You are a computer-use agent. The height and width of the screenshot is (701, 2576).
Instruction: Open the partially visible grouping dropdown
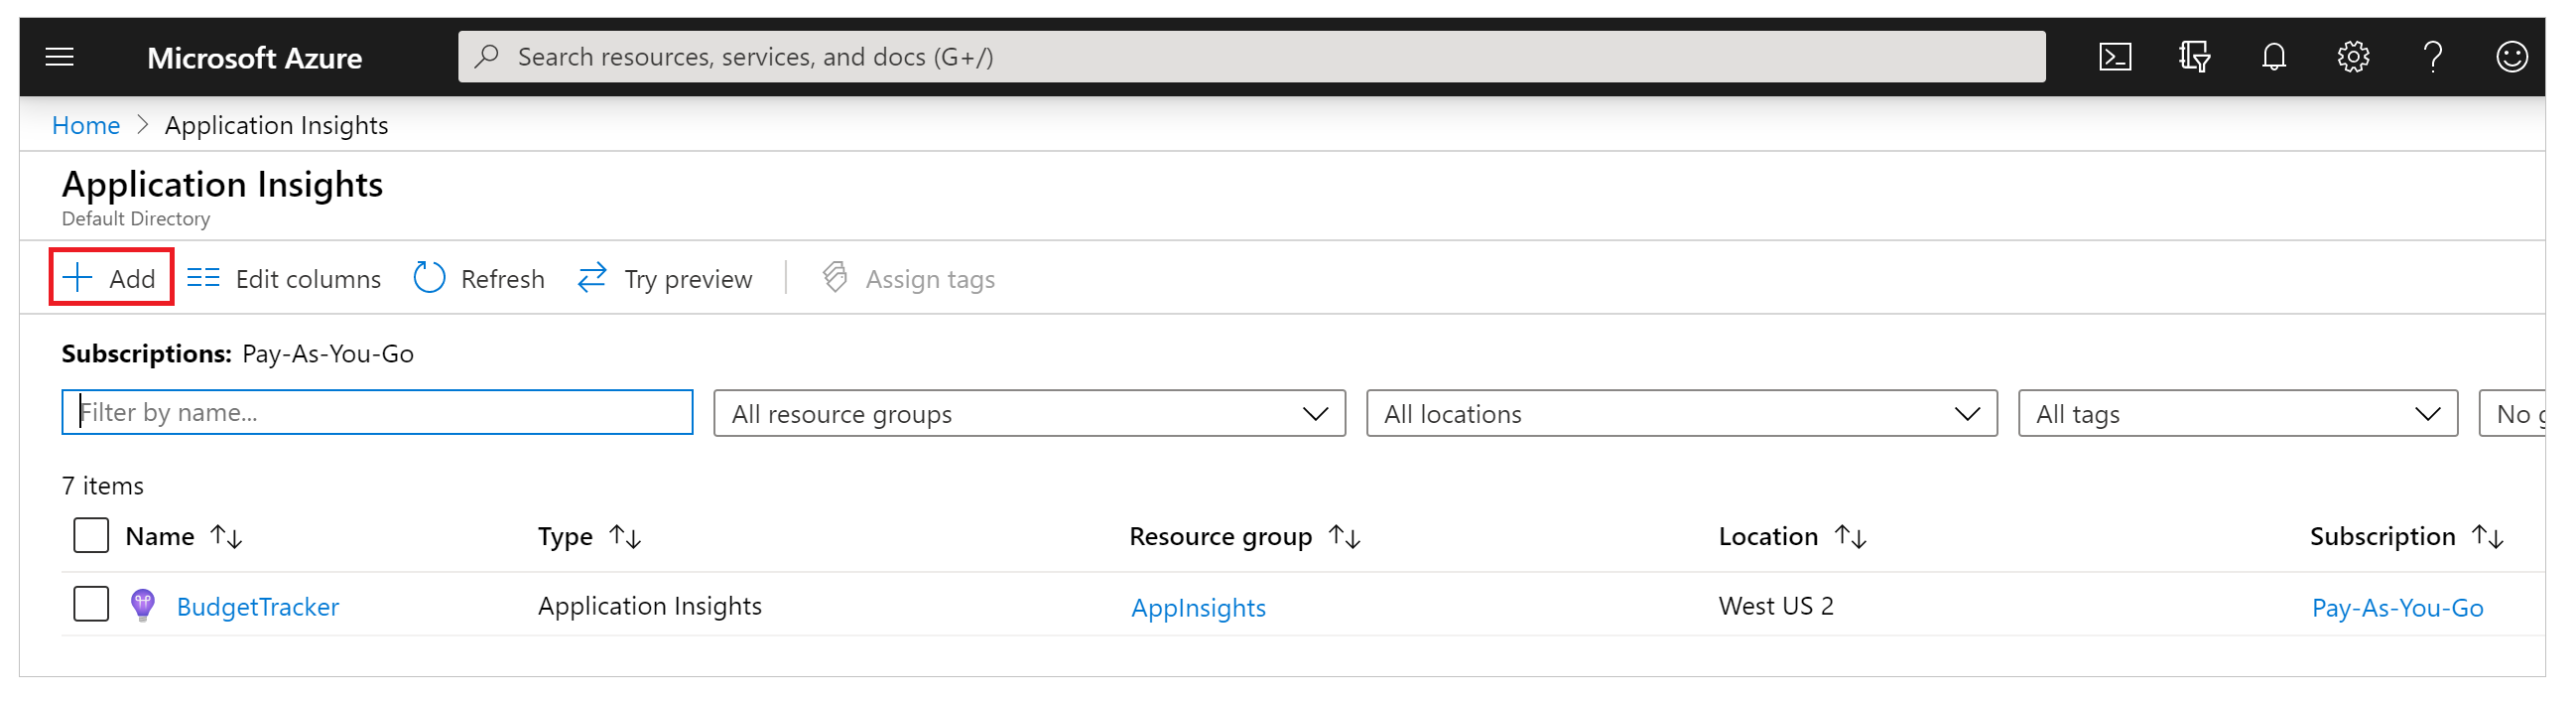[2513, 414]
